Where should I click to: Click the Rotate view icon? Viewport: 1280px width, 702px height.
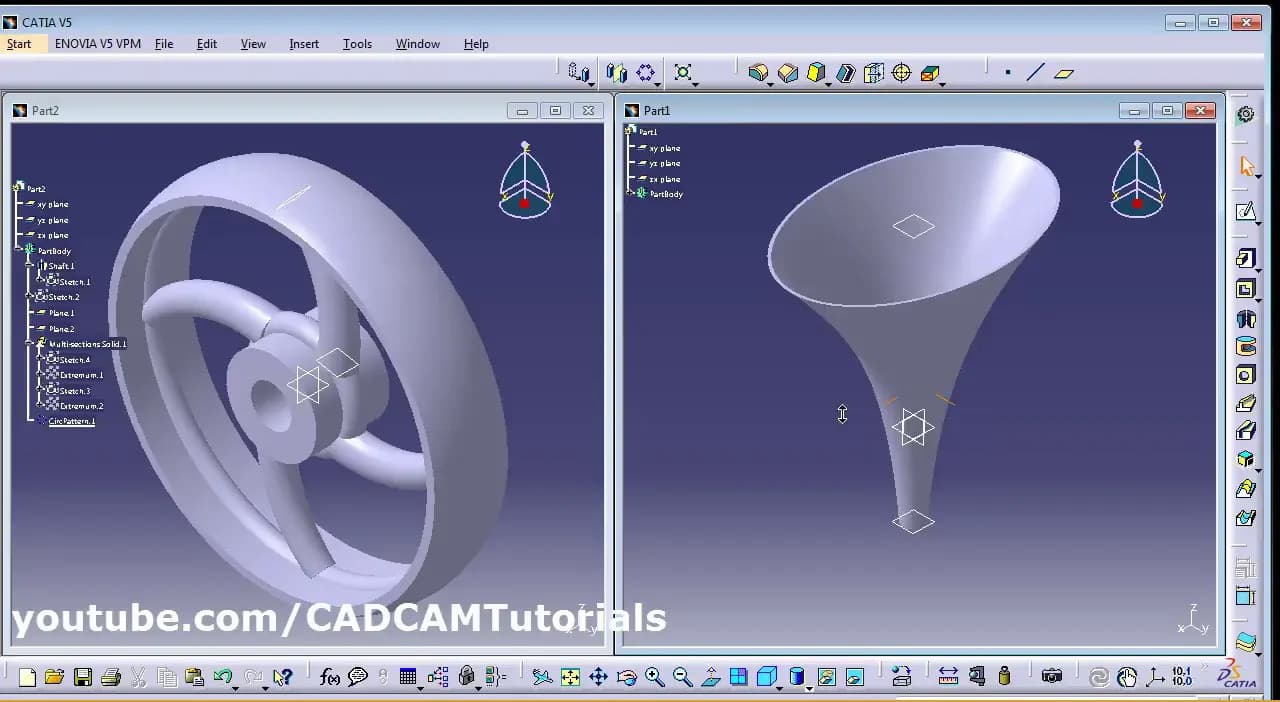pyautogui.click(x=626, y=677)
